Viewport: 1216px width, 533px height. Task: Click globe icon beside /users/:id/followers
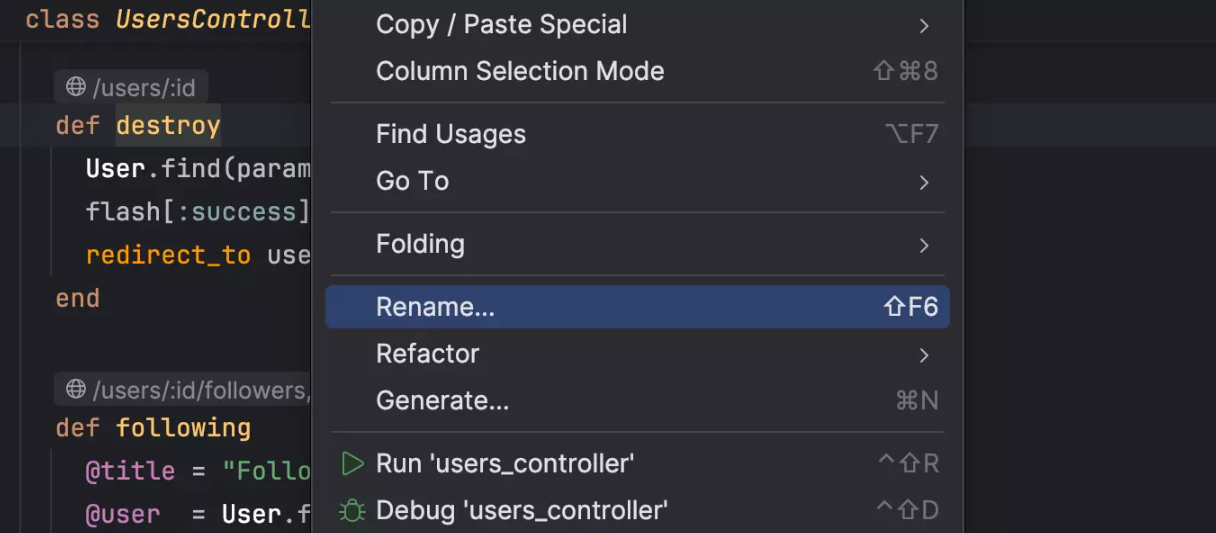[x=76, y=389]
